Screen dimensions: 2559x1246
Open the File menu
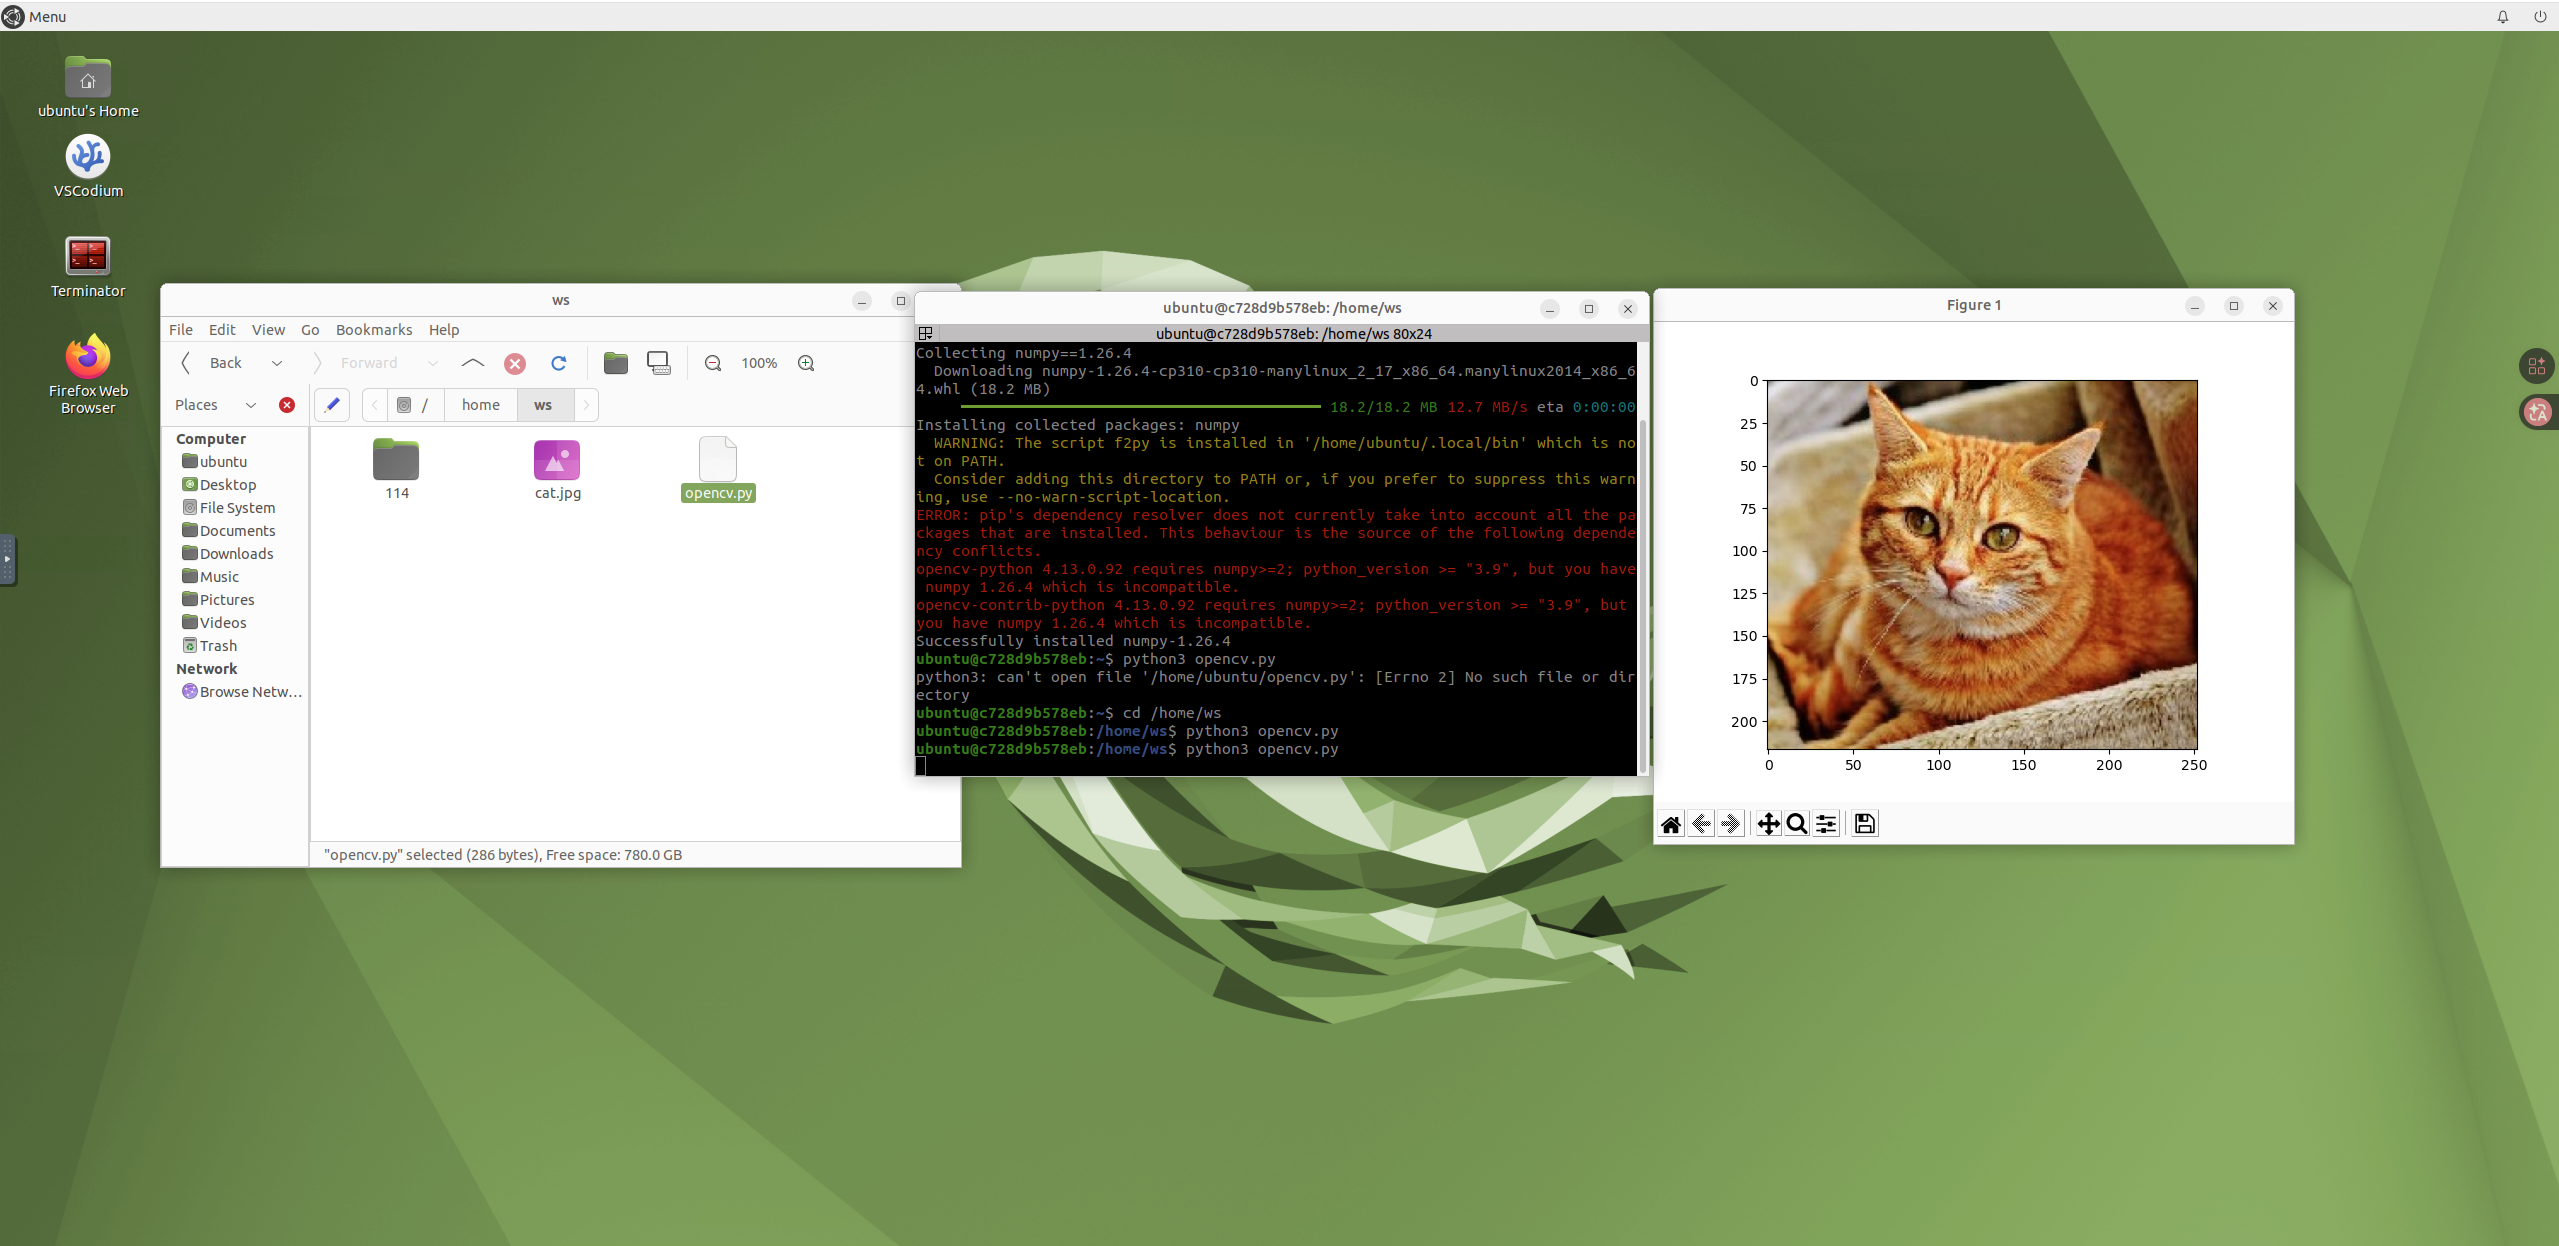point(181,330)
